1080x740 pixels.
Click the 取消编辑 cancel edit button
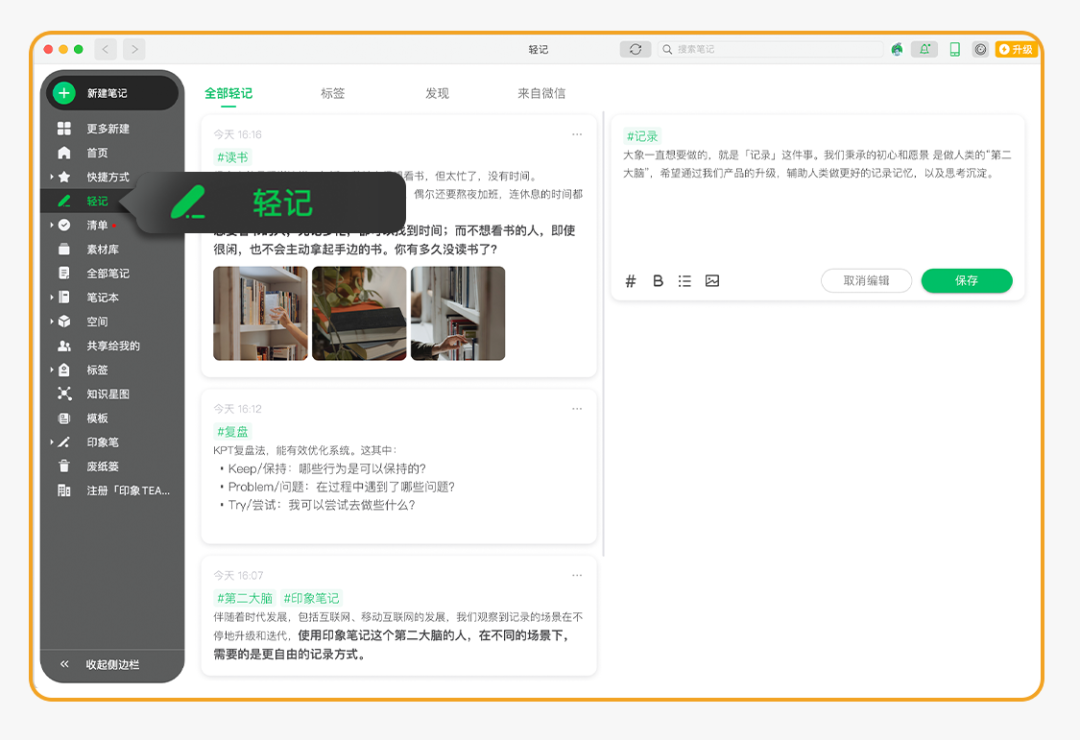(x=866, y=280)
